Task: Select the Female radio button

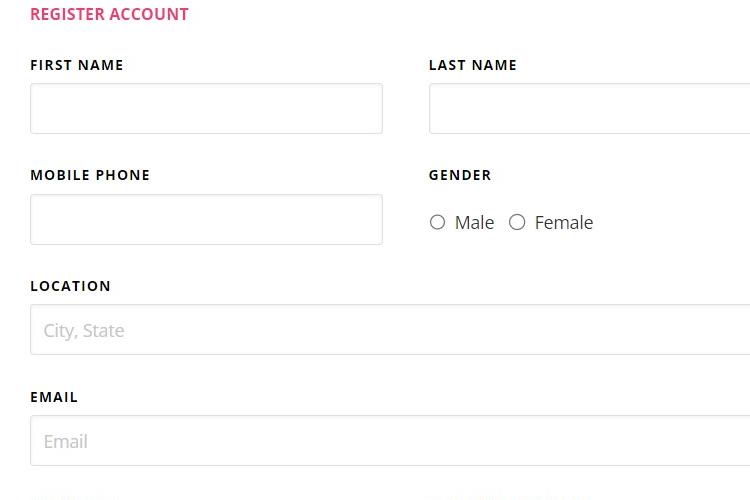Action: 517,222
